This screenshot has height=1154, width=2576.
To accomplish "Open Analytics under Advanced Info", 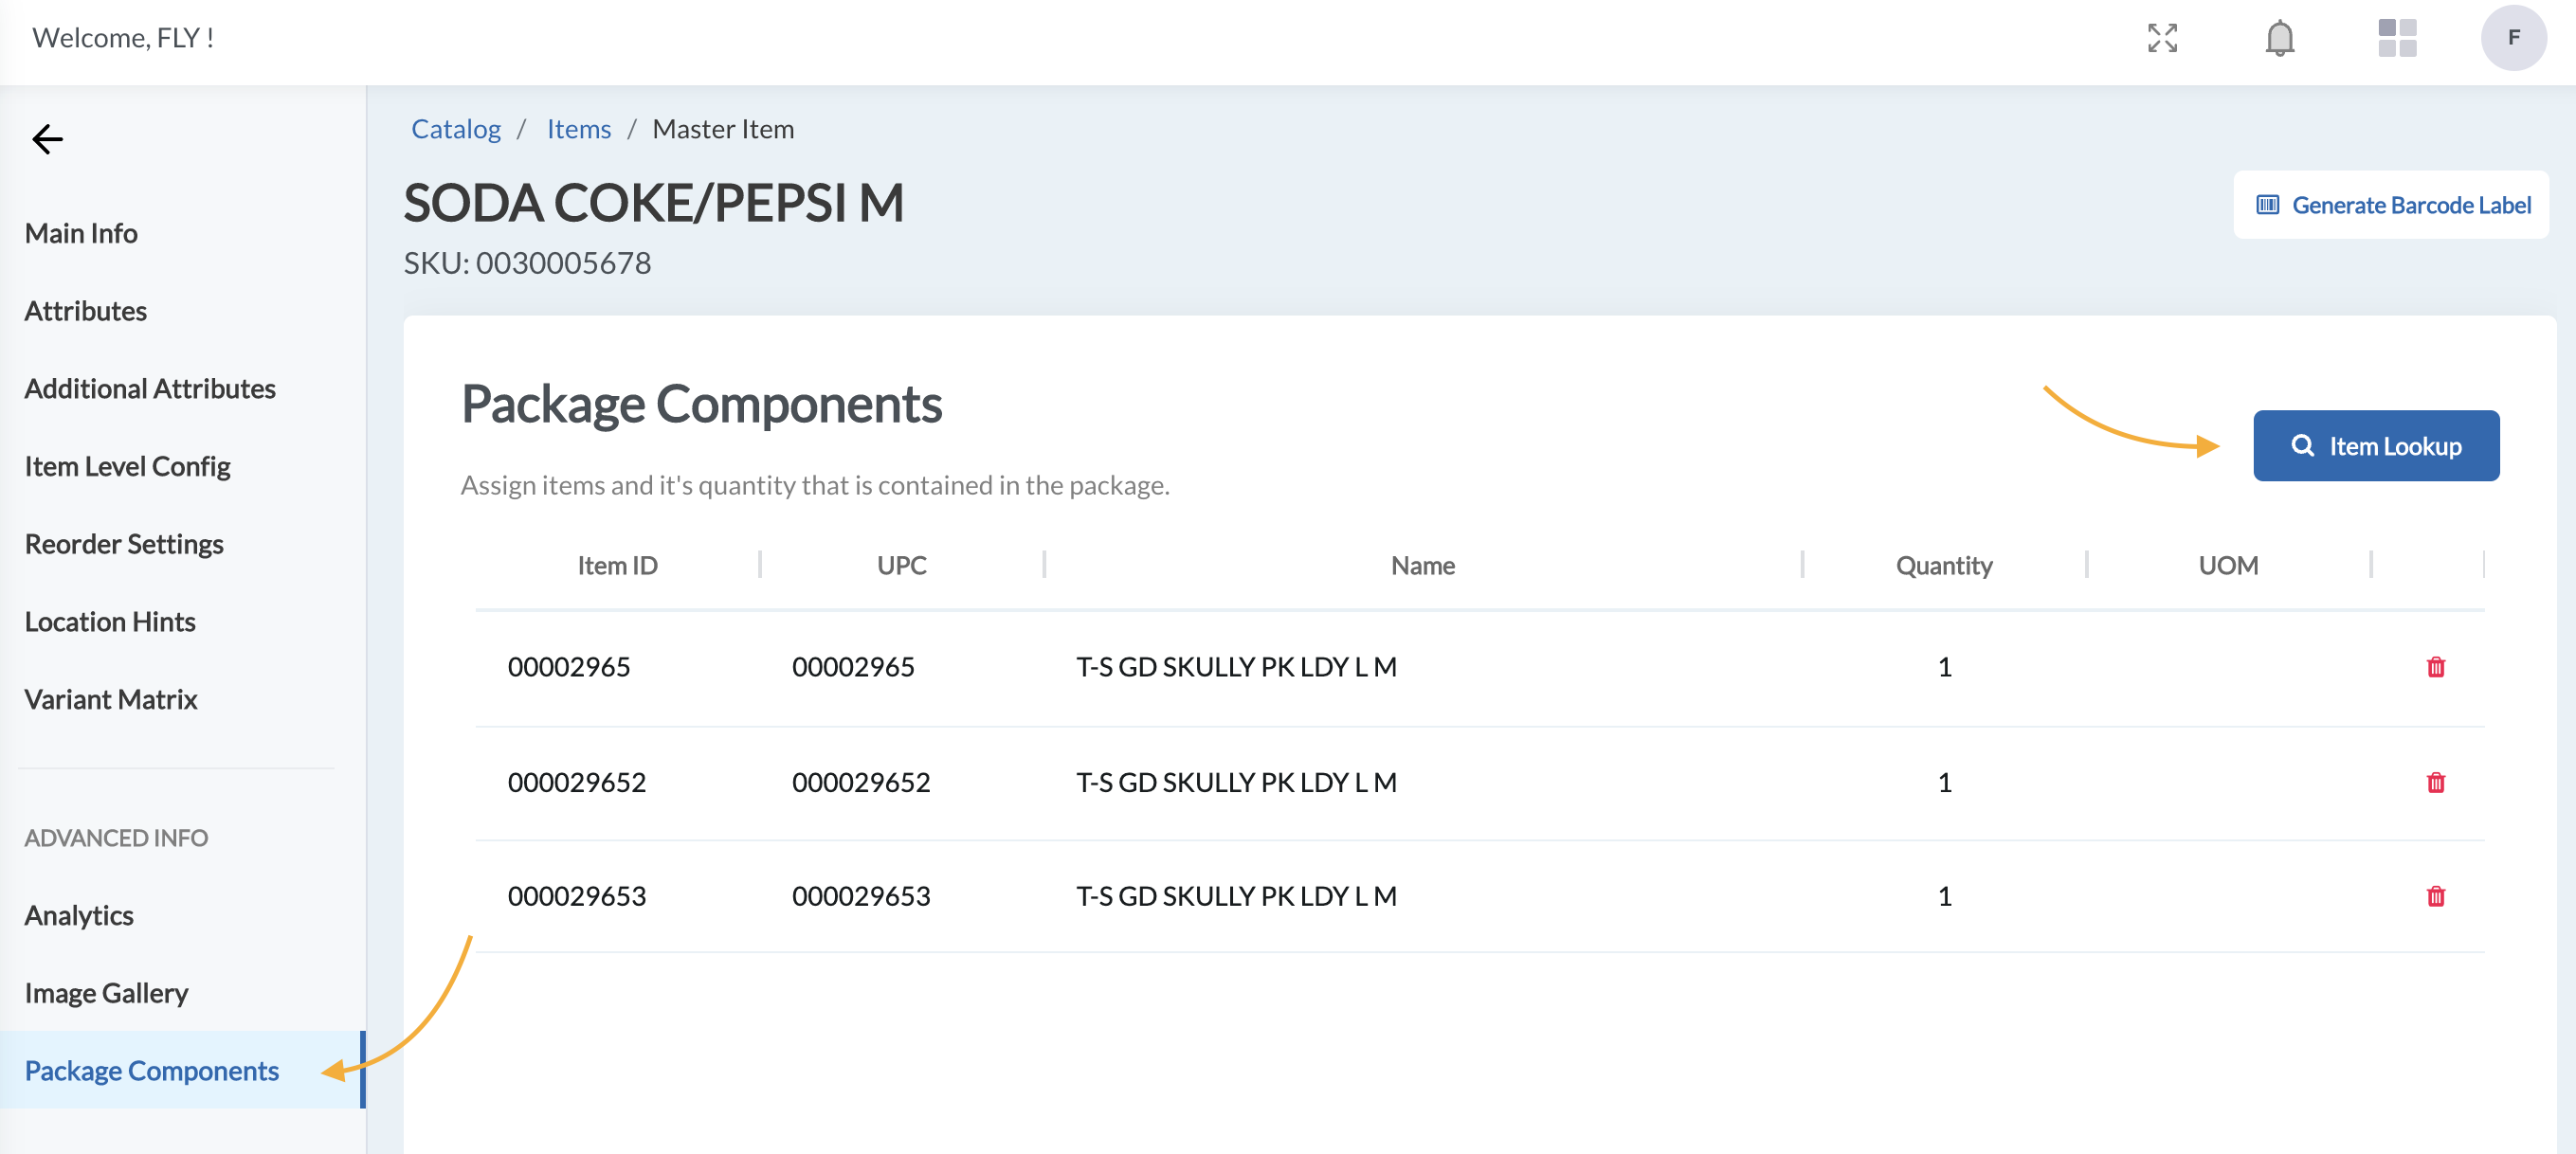I will pyautogui.click(x=79, y=915).
